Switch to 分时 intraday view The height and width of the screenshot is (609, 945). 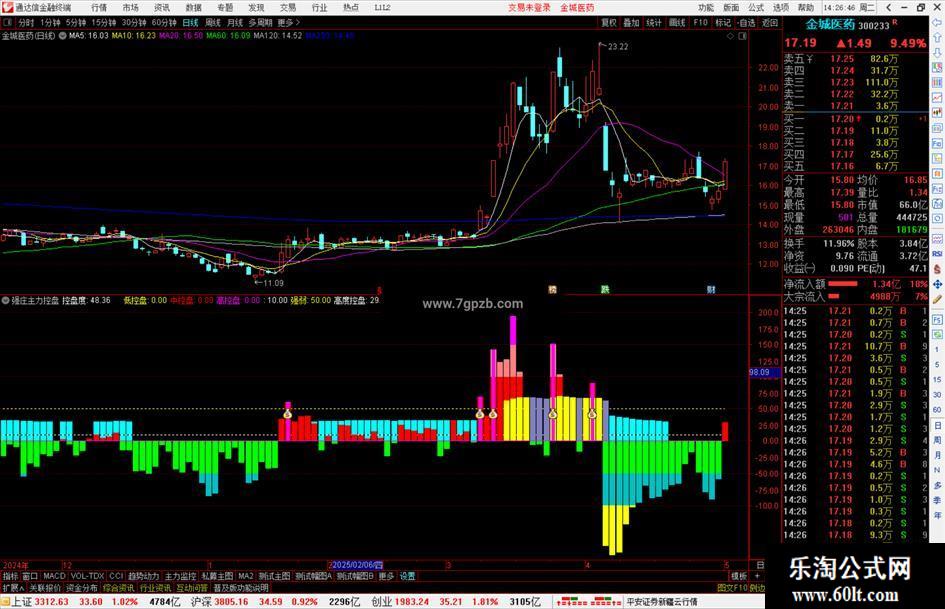click(26, 23)
